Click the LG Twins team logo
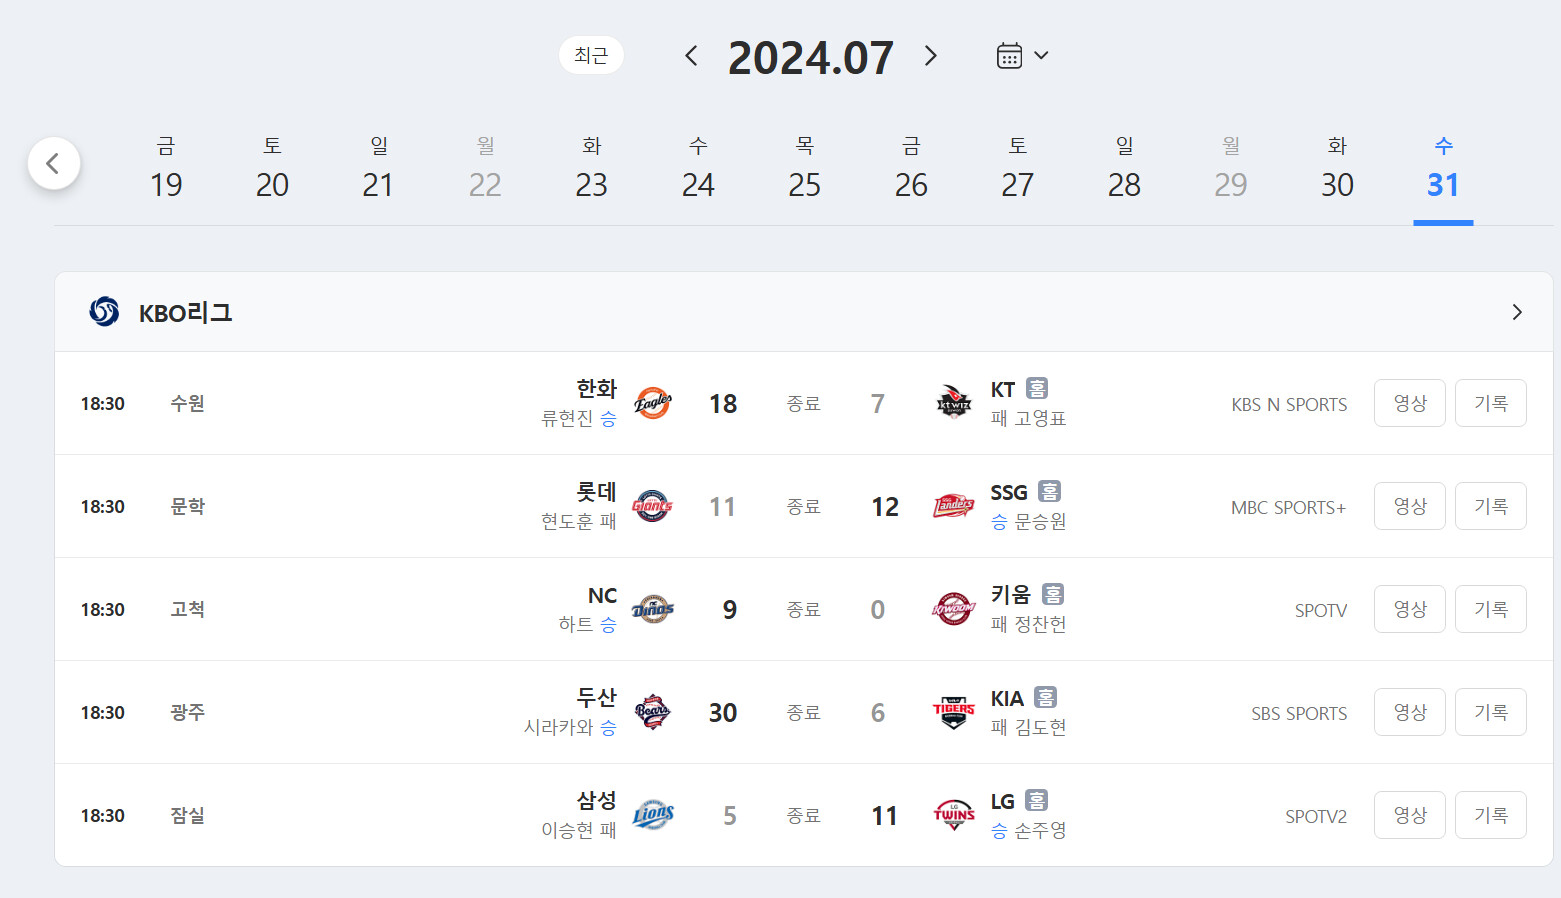Image resolution: width=1561 pixels, height=898 pixels. (953, 815)
